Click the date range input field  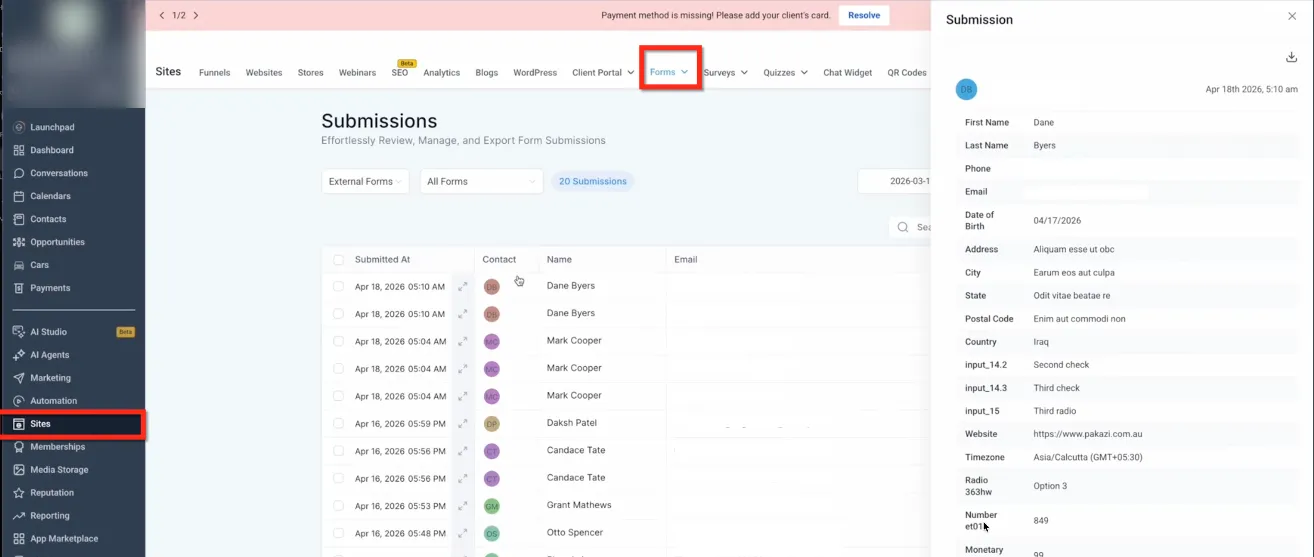(x=895, y=181)
